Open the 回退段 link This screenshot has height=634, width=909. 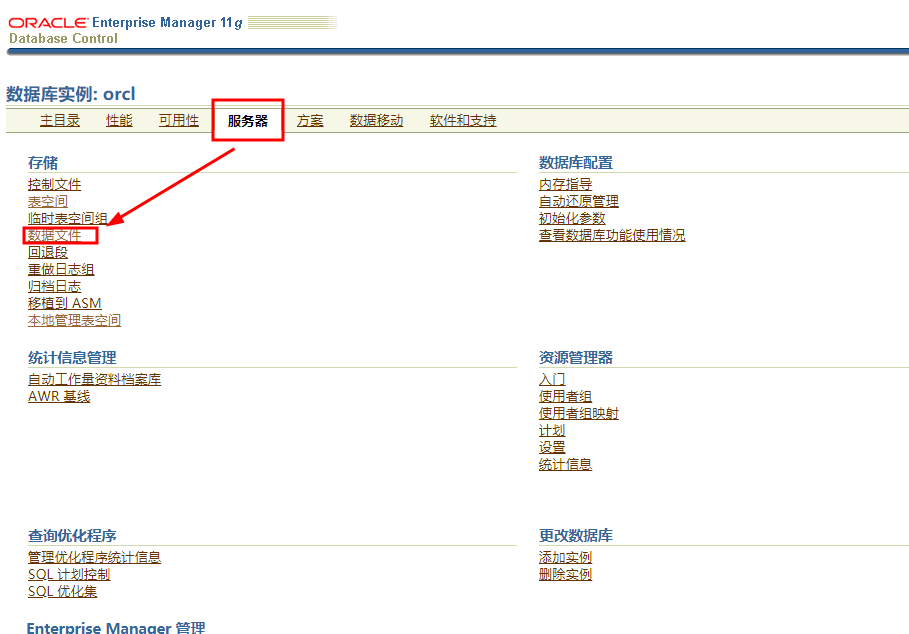pyautogui.click(x=48, y=253)
